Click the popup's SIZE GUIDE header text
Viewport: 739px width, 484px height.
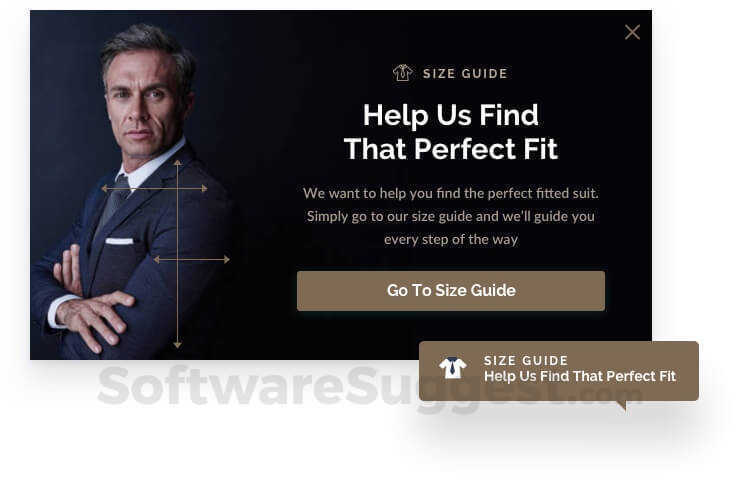[x=465, y=74]
